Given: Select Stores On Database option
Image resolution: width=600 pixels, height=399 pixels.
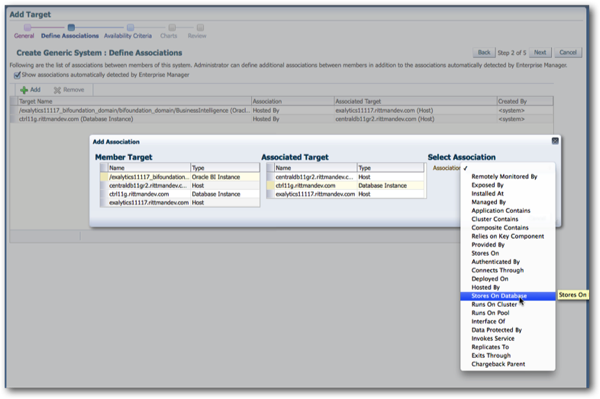Looking at the screenshot, I should [x=508, y=296].
